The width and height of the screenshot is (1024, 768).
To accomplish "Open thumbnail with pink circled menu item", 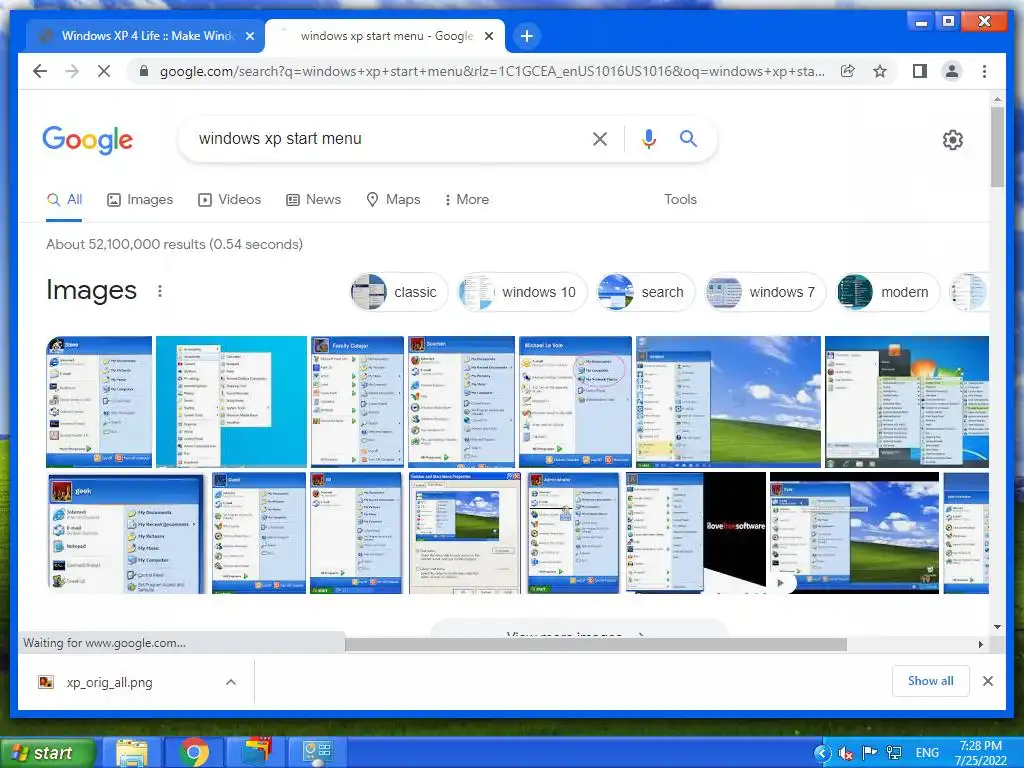I will point(575,402).
